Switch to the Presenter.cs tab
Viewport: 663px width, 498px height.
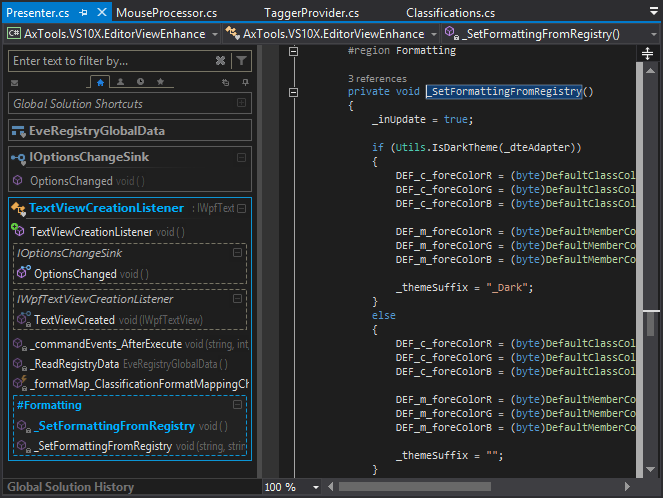pyautogui.click(x=38, y=13)
